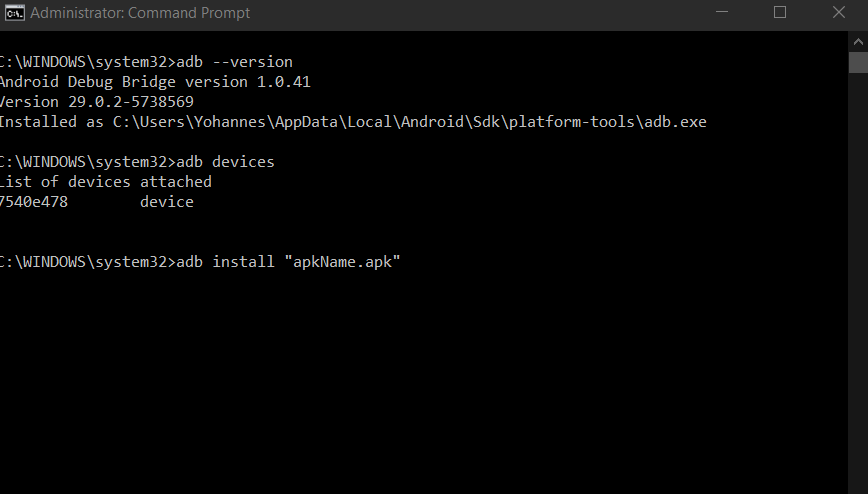Click the 'List of devices attached' line
Image resolution: width=868 pixels, height=494 pixels.
(x=106, y=182)
